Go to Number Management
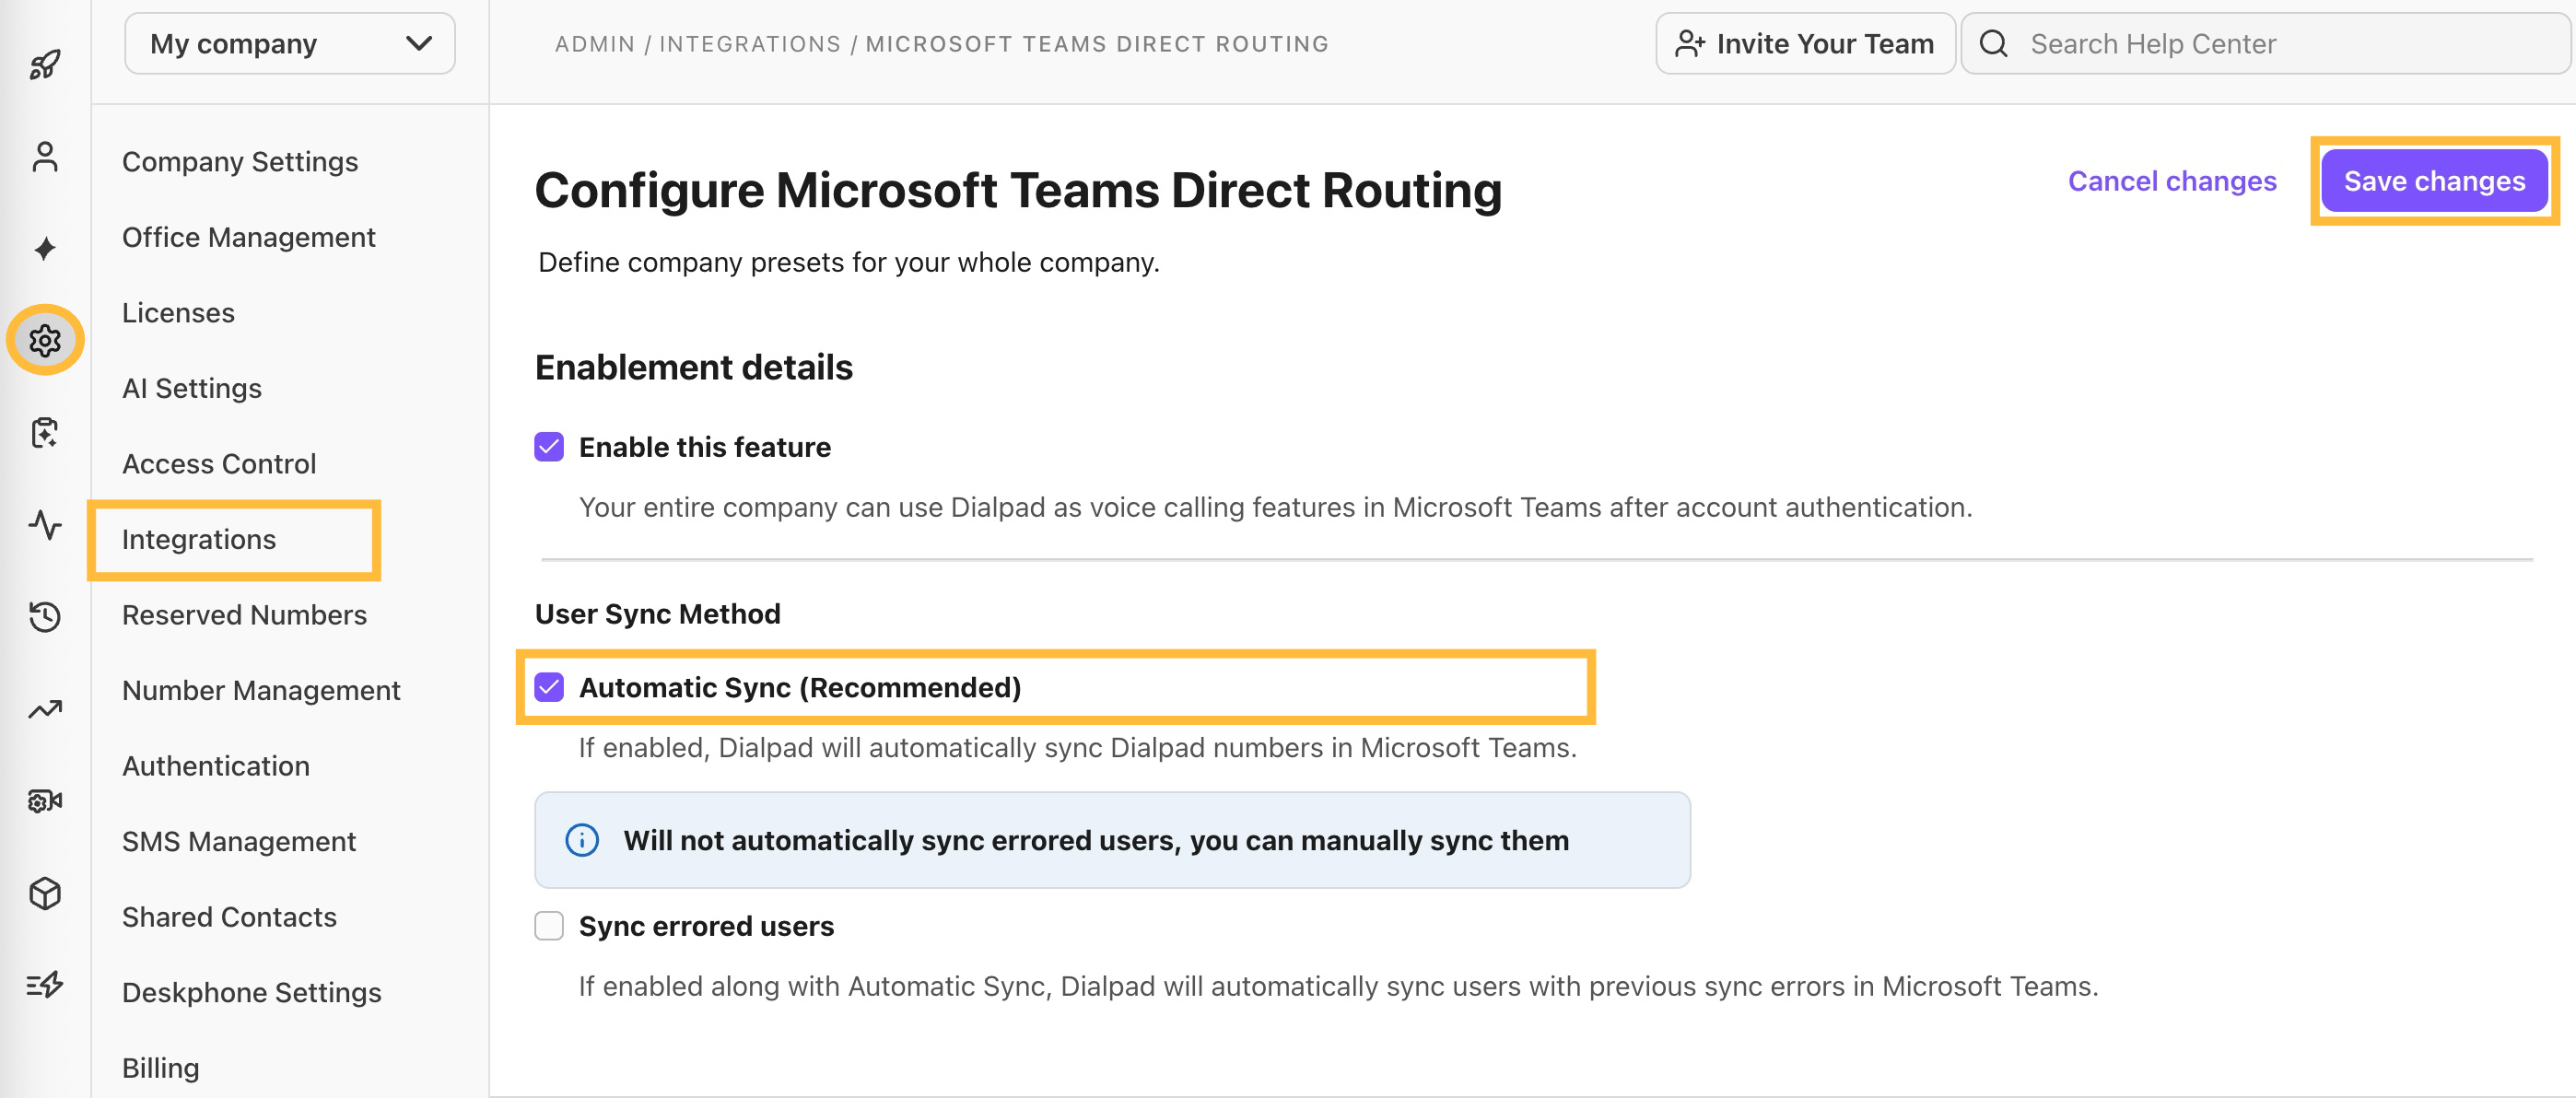The image size is (2576, 1098). [261, 690]
